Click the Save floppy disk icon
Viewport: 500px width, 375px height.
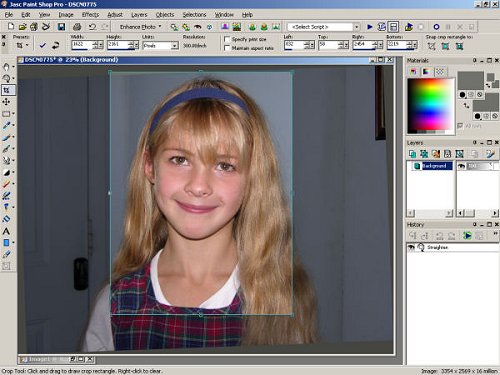click(x=61, y=27)
